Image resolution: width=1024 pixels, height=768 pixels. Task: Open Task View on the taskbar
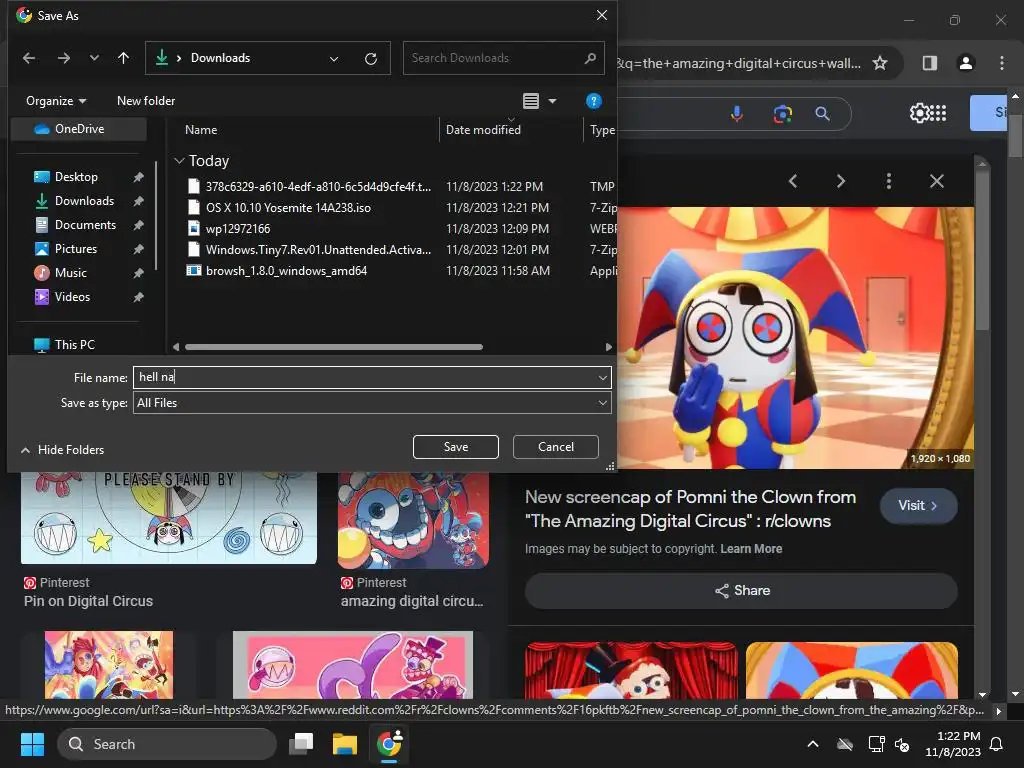coord(302,744)
